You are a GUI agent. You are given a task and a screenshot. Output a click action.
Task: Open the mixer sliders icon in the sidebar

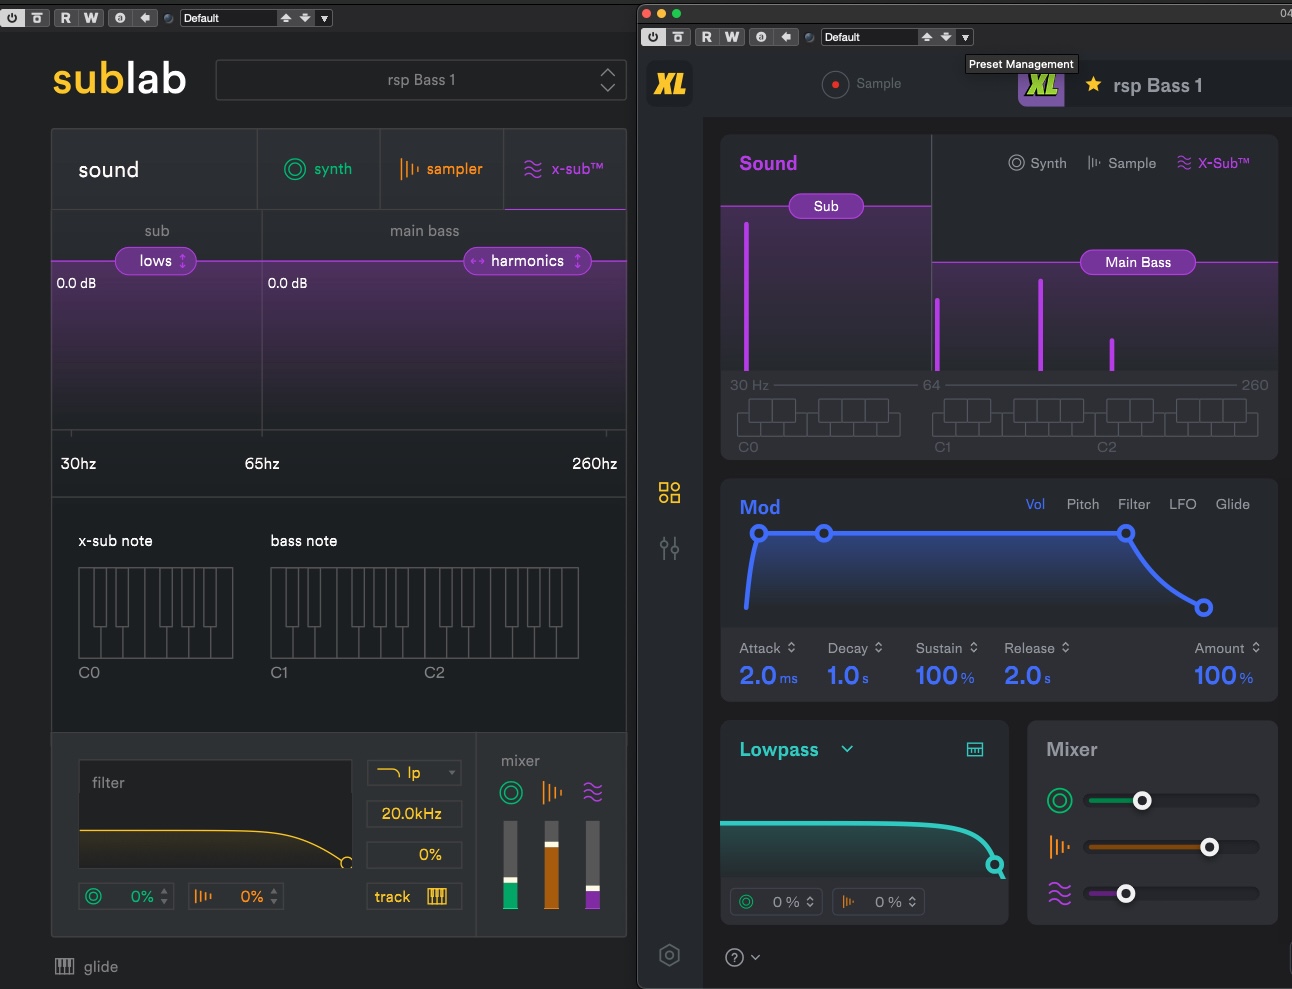pos(669,548)
